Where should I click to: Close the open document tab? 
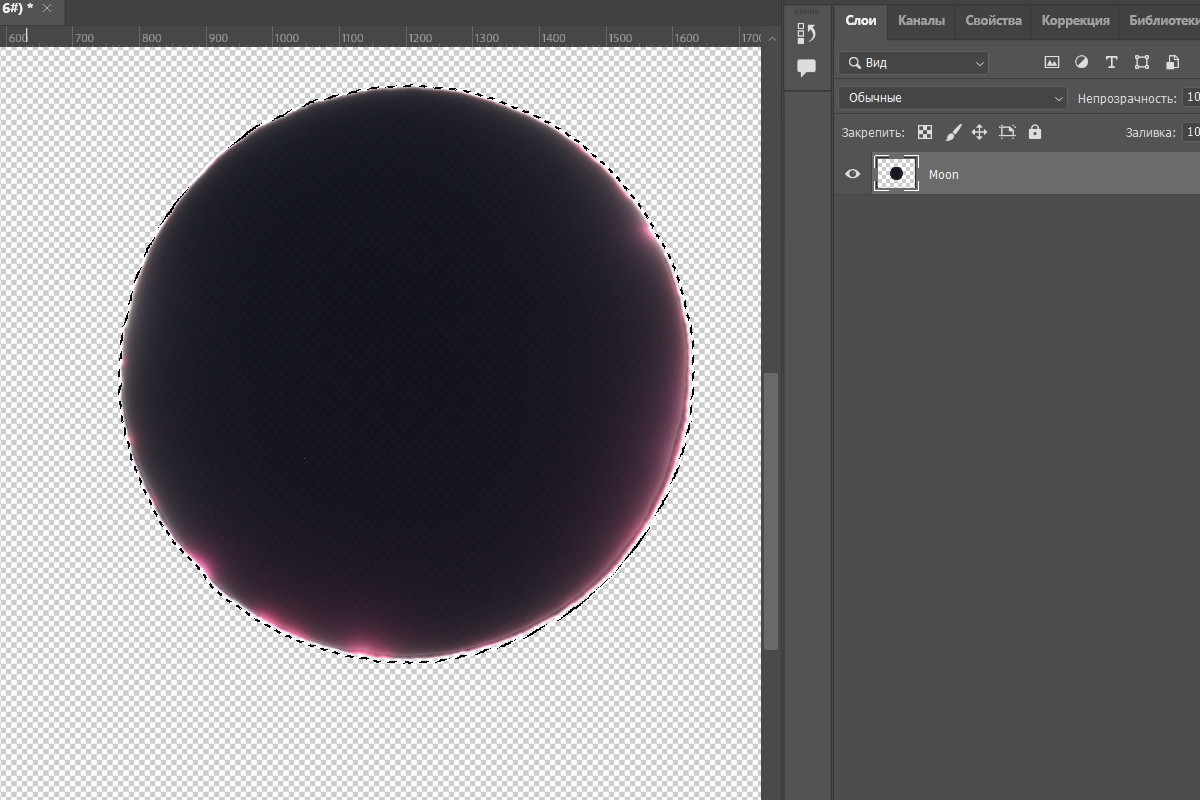(x=47, y=8)
